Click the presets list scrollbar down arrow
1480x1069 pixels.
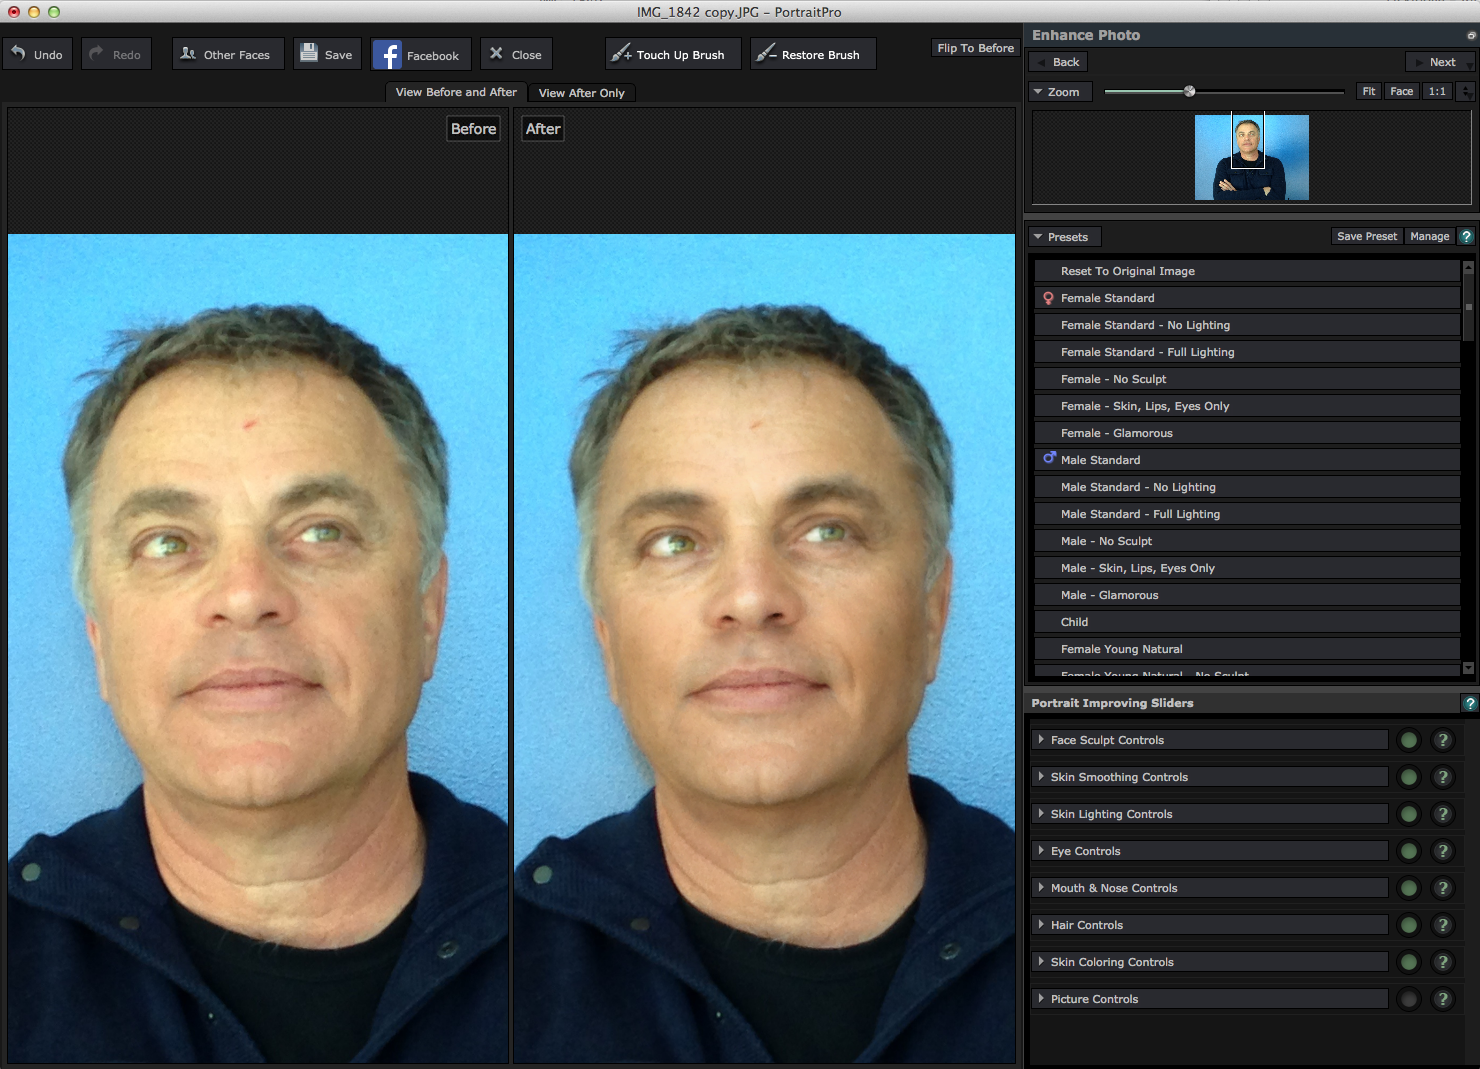click(1468, 667)
